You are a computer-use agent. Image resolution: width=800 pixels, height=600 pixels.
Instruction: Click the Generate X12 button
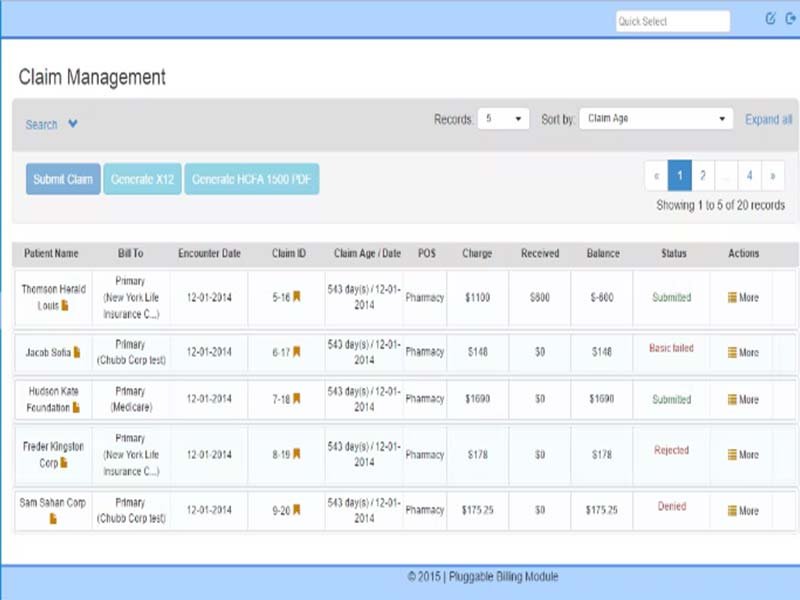(142, 180)
